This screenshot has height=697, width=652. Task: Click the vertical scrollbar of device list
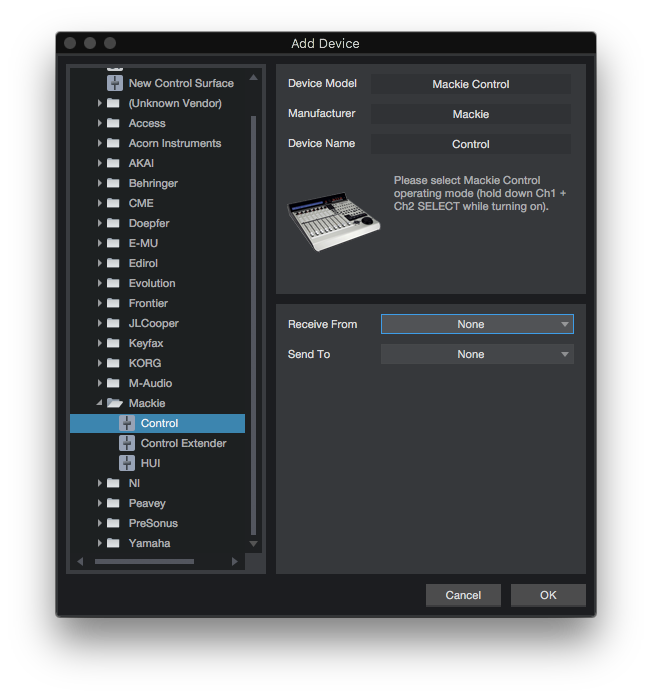(x=253, y=325)
